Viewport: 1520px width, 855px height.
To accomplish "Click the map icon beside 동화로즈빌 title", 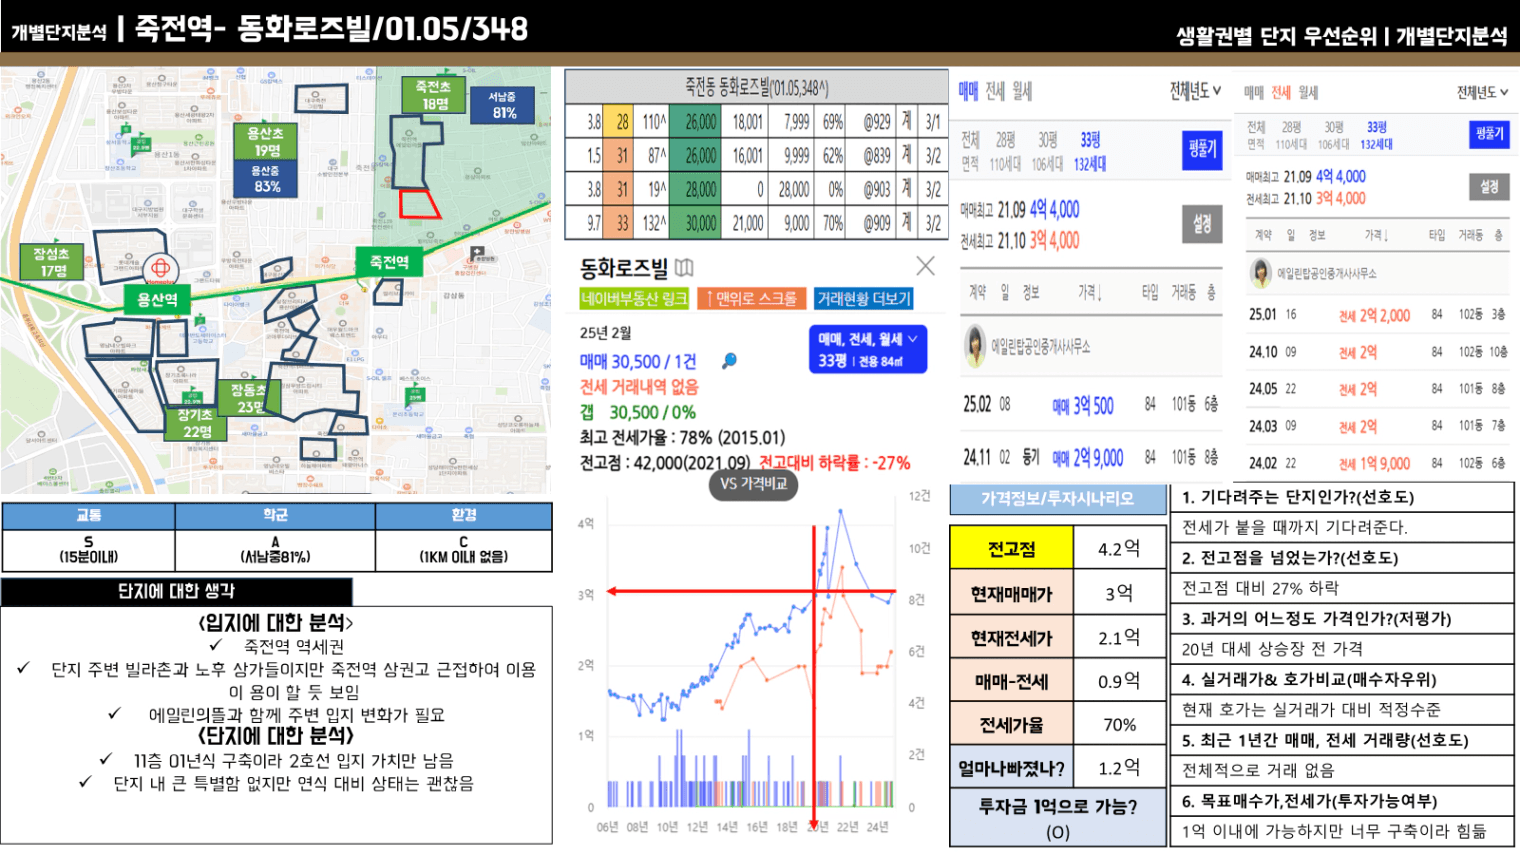I will click(684, 267).
